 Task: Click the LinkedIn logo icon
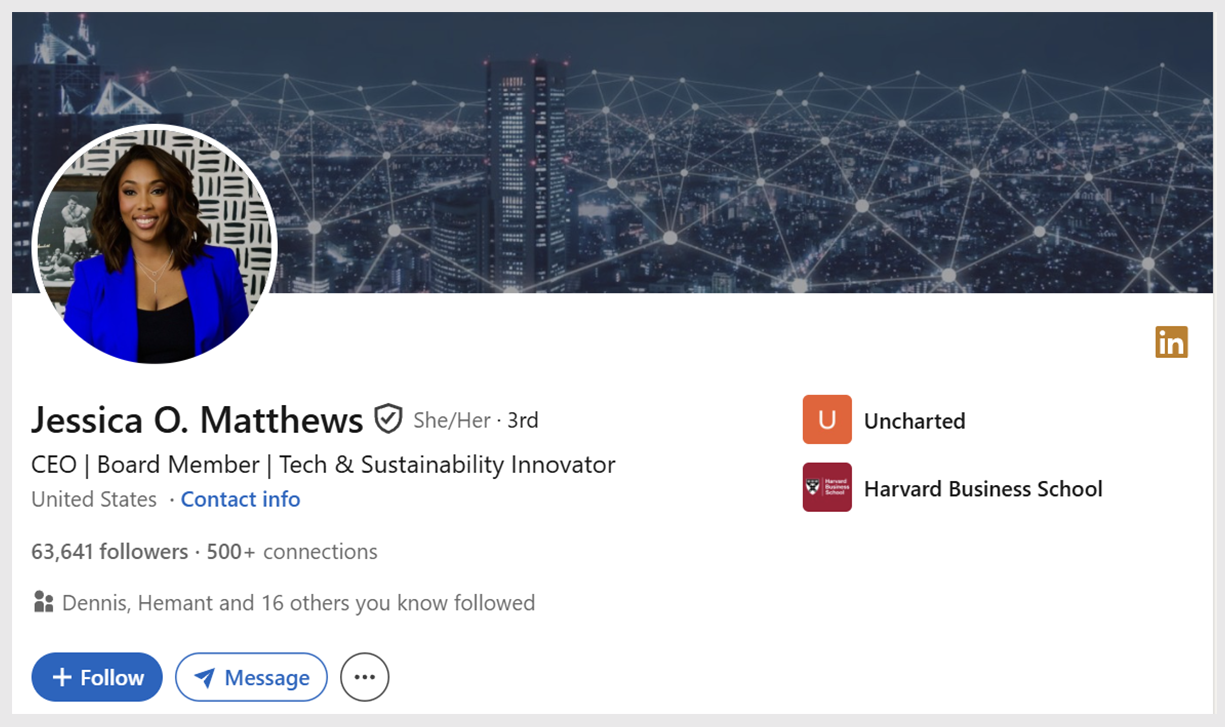[1171, 342]
